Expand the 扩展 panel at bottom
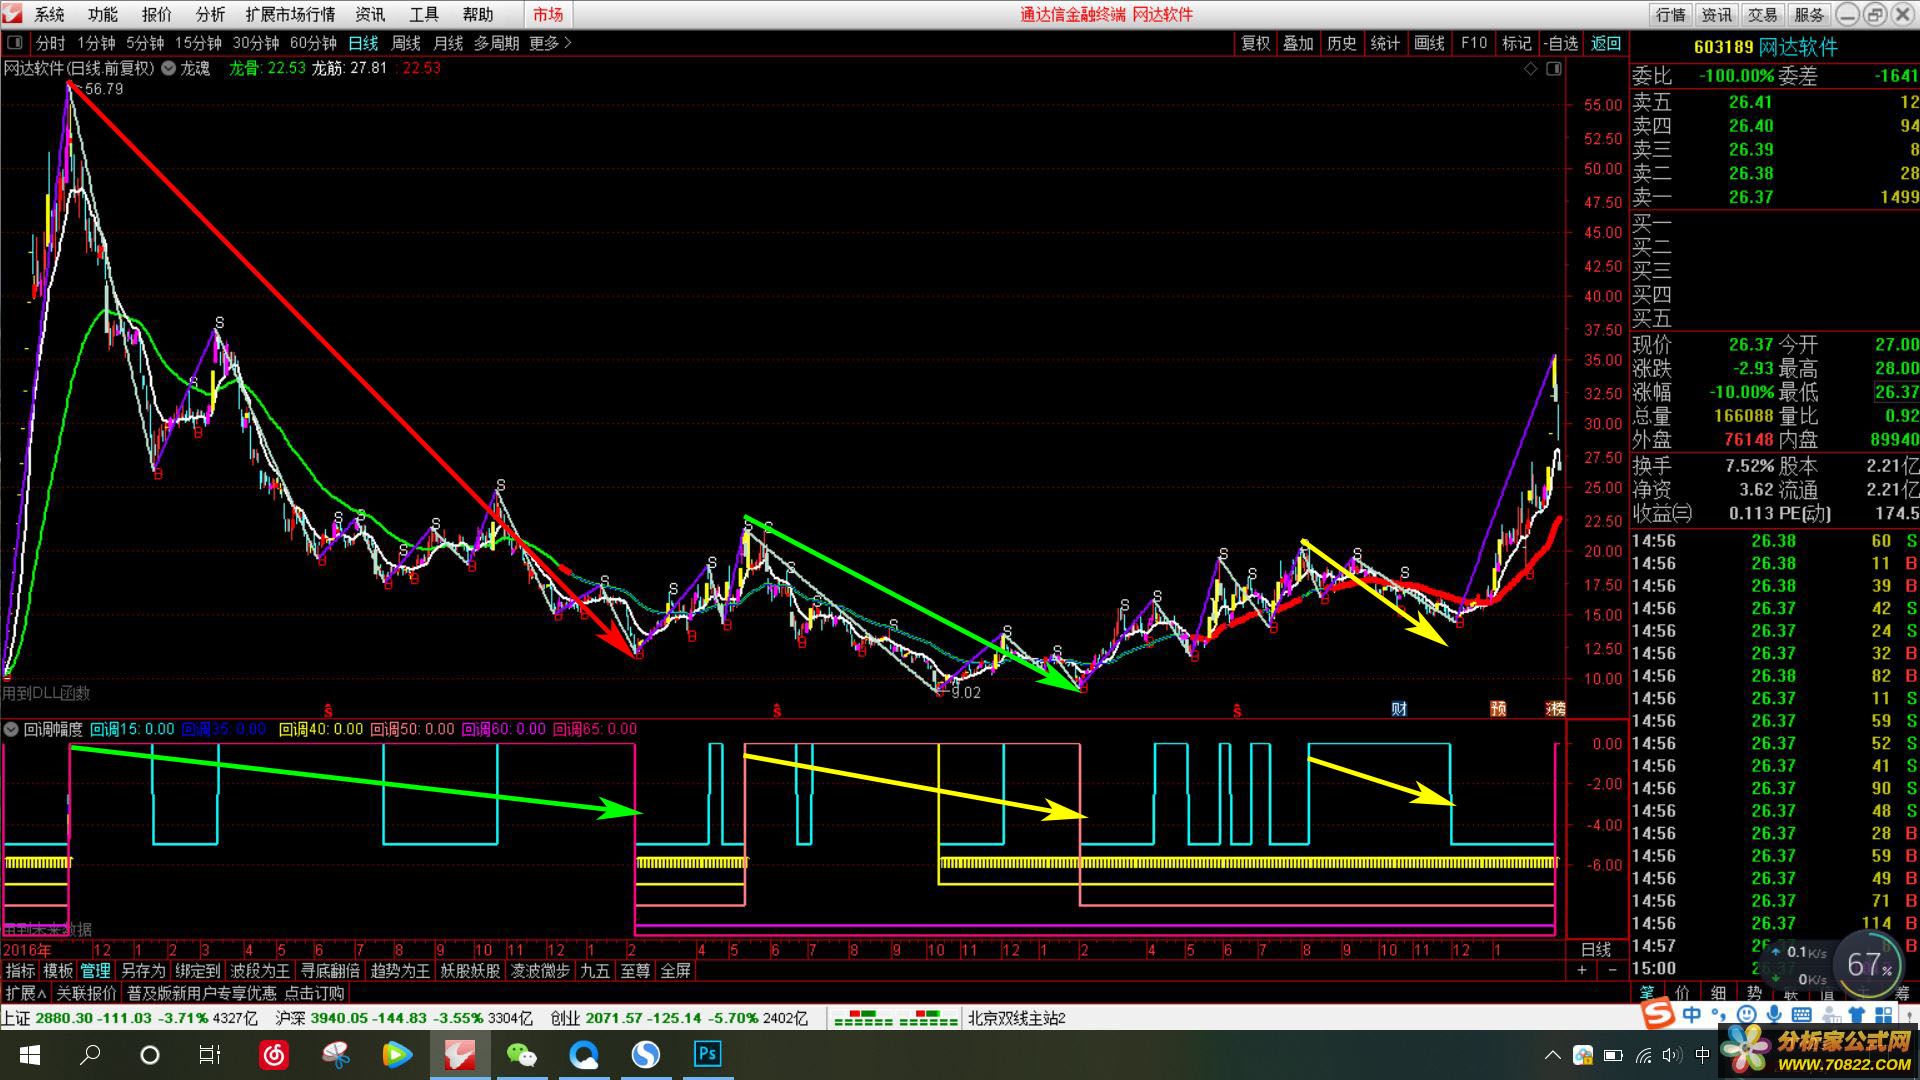The height and width of the screenshot is (1080, 1920). (26, 993)
